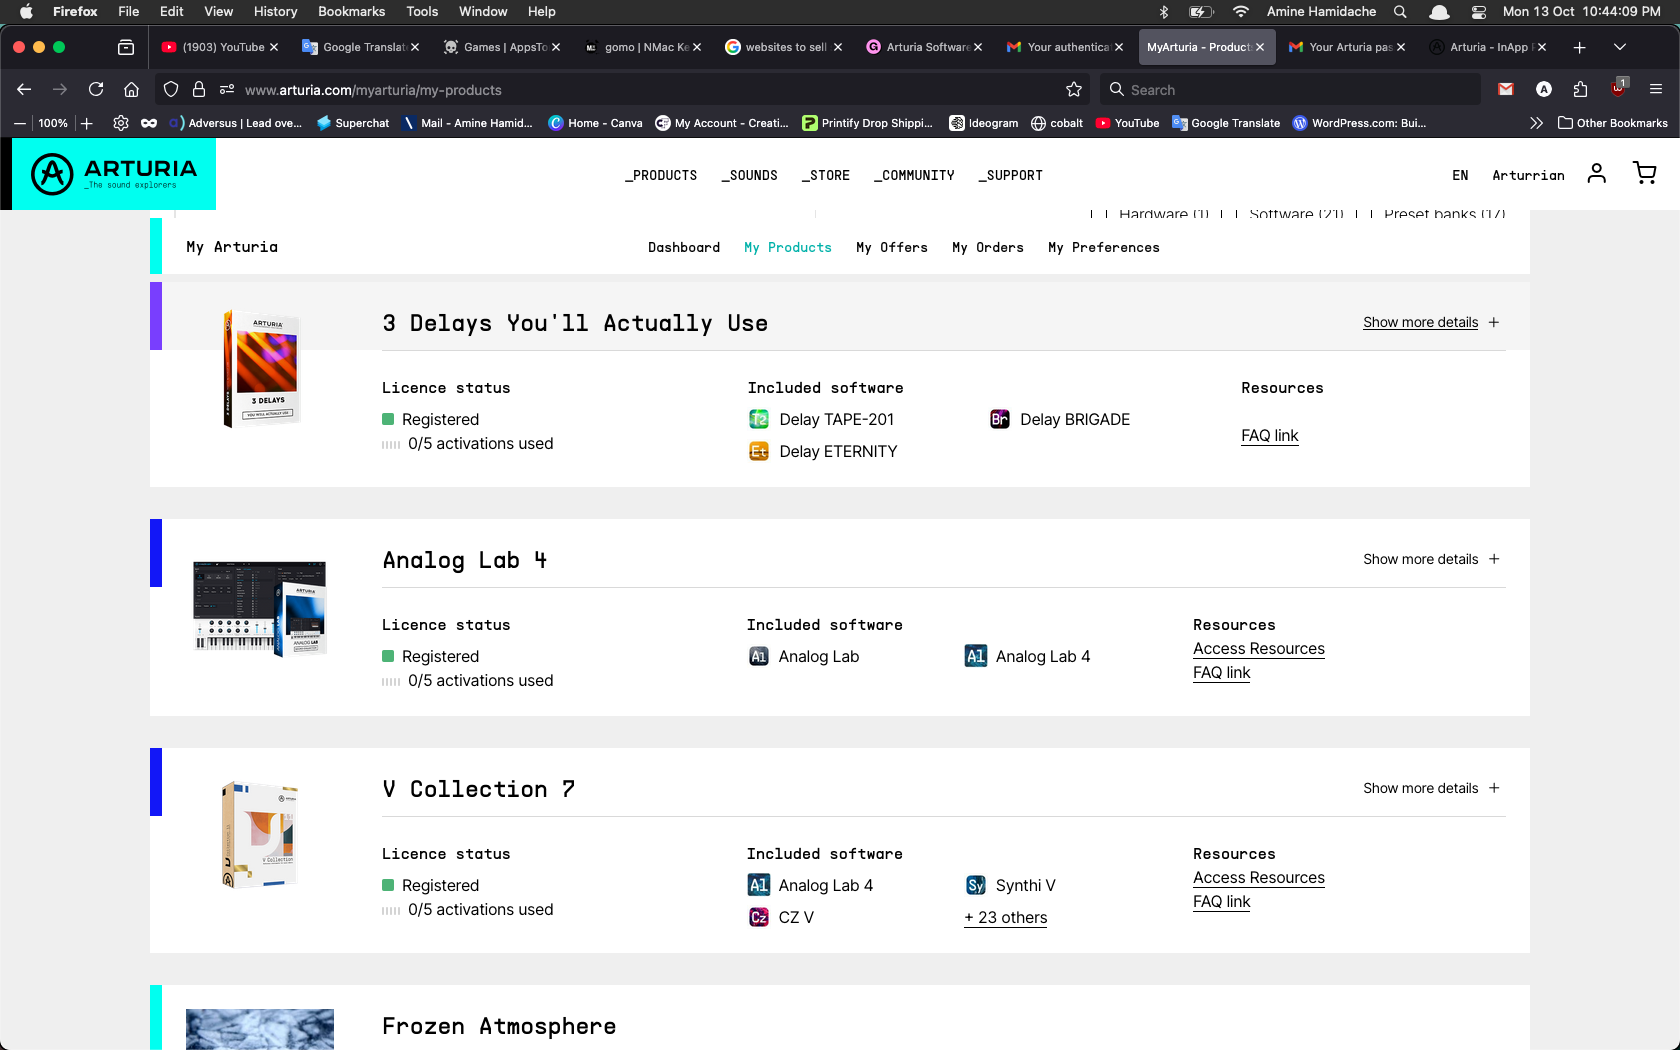This screenshot has width=1680, height=1050.
Task: Bookmark this page with star icon
Action: [x=1074, y=90]
